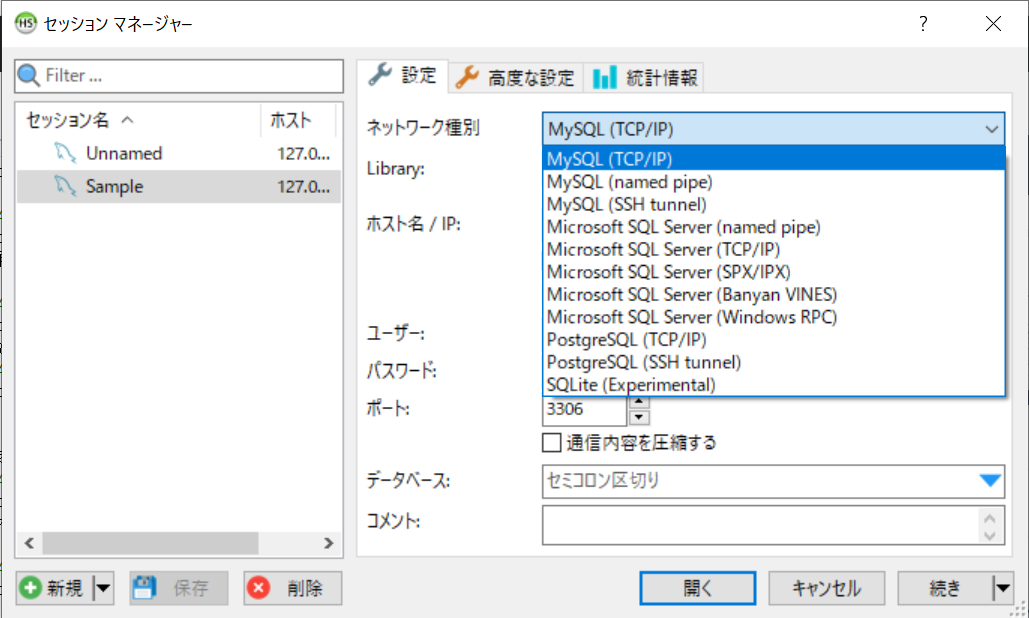Select MySQL (SSH tunnel) option
The image size is (1029, 618).
point(774,204)
